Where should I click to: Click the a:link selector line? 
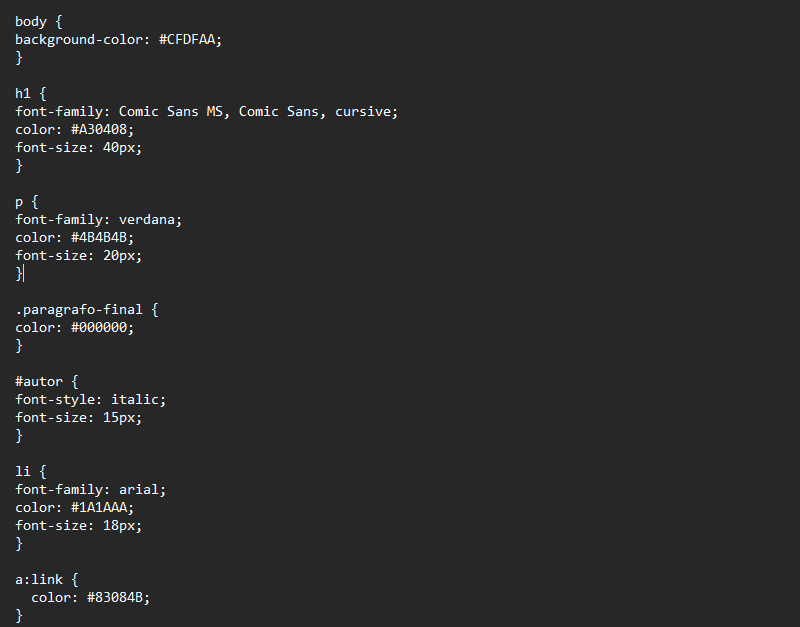pos(46,580)
